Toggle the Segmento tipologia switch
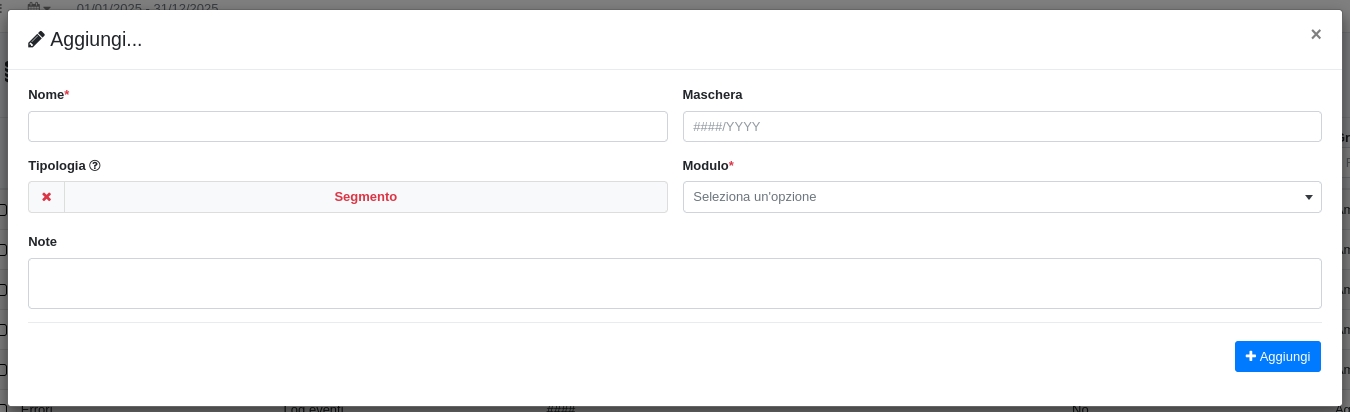The image size is (1350, 412). pos(365,197)
